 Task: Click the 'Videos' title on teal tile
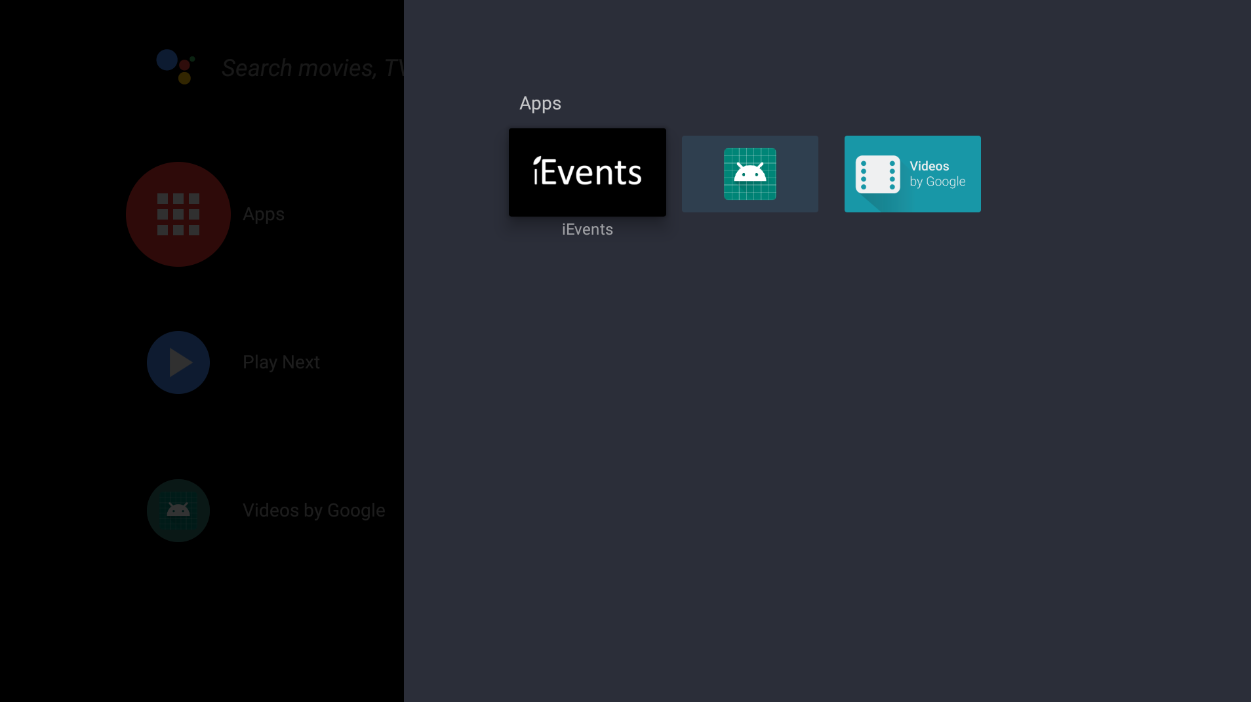click(929, 166)
